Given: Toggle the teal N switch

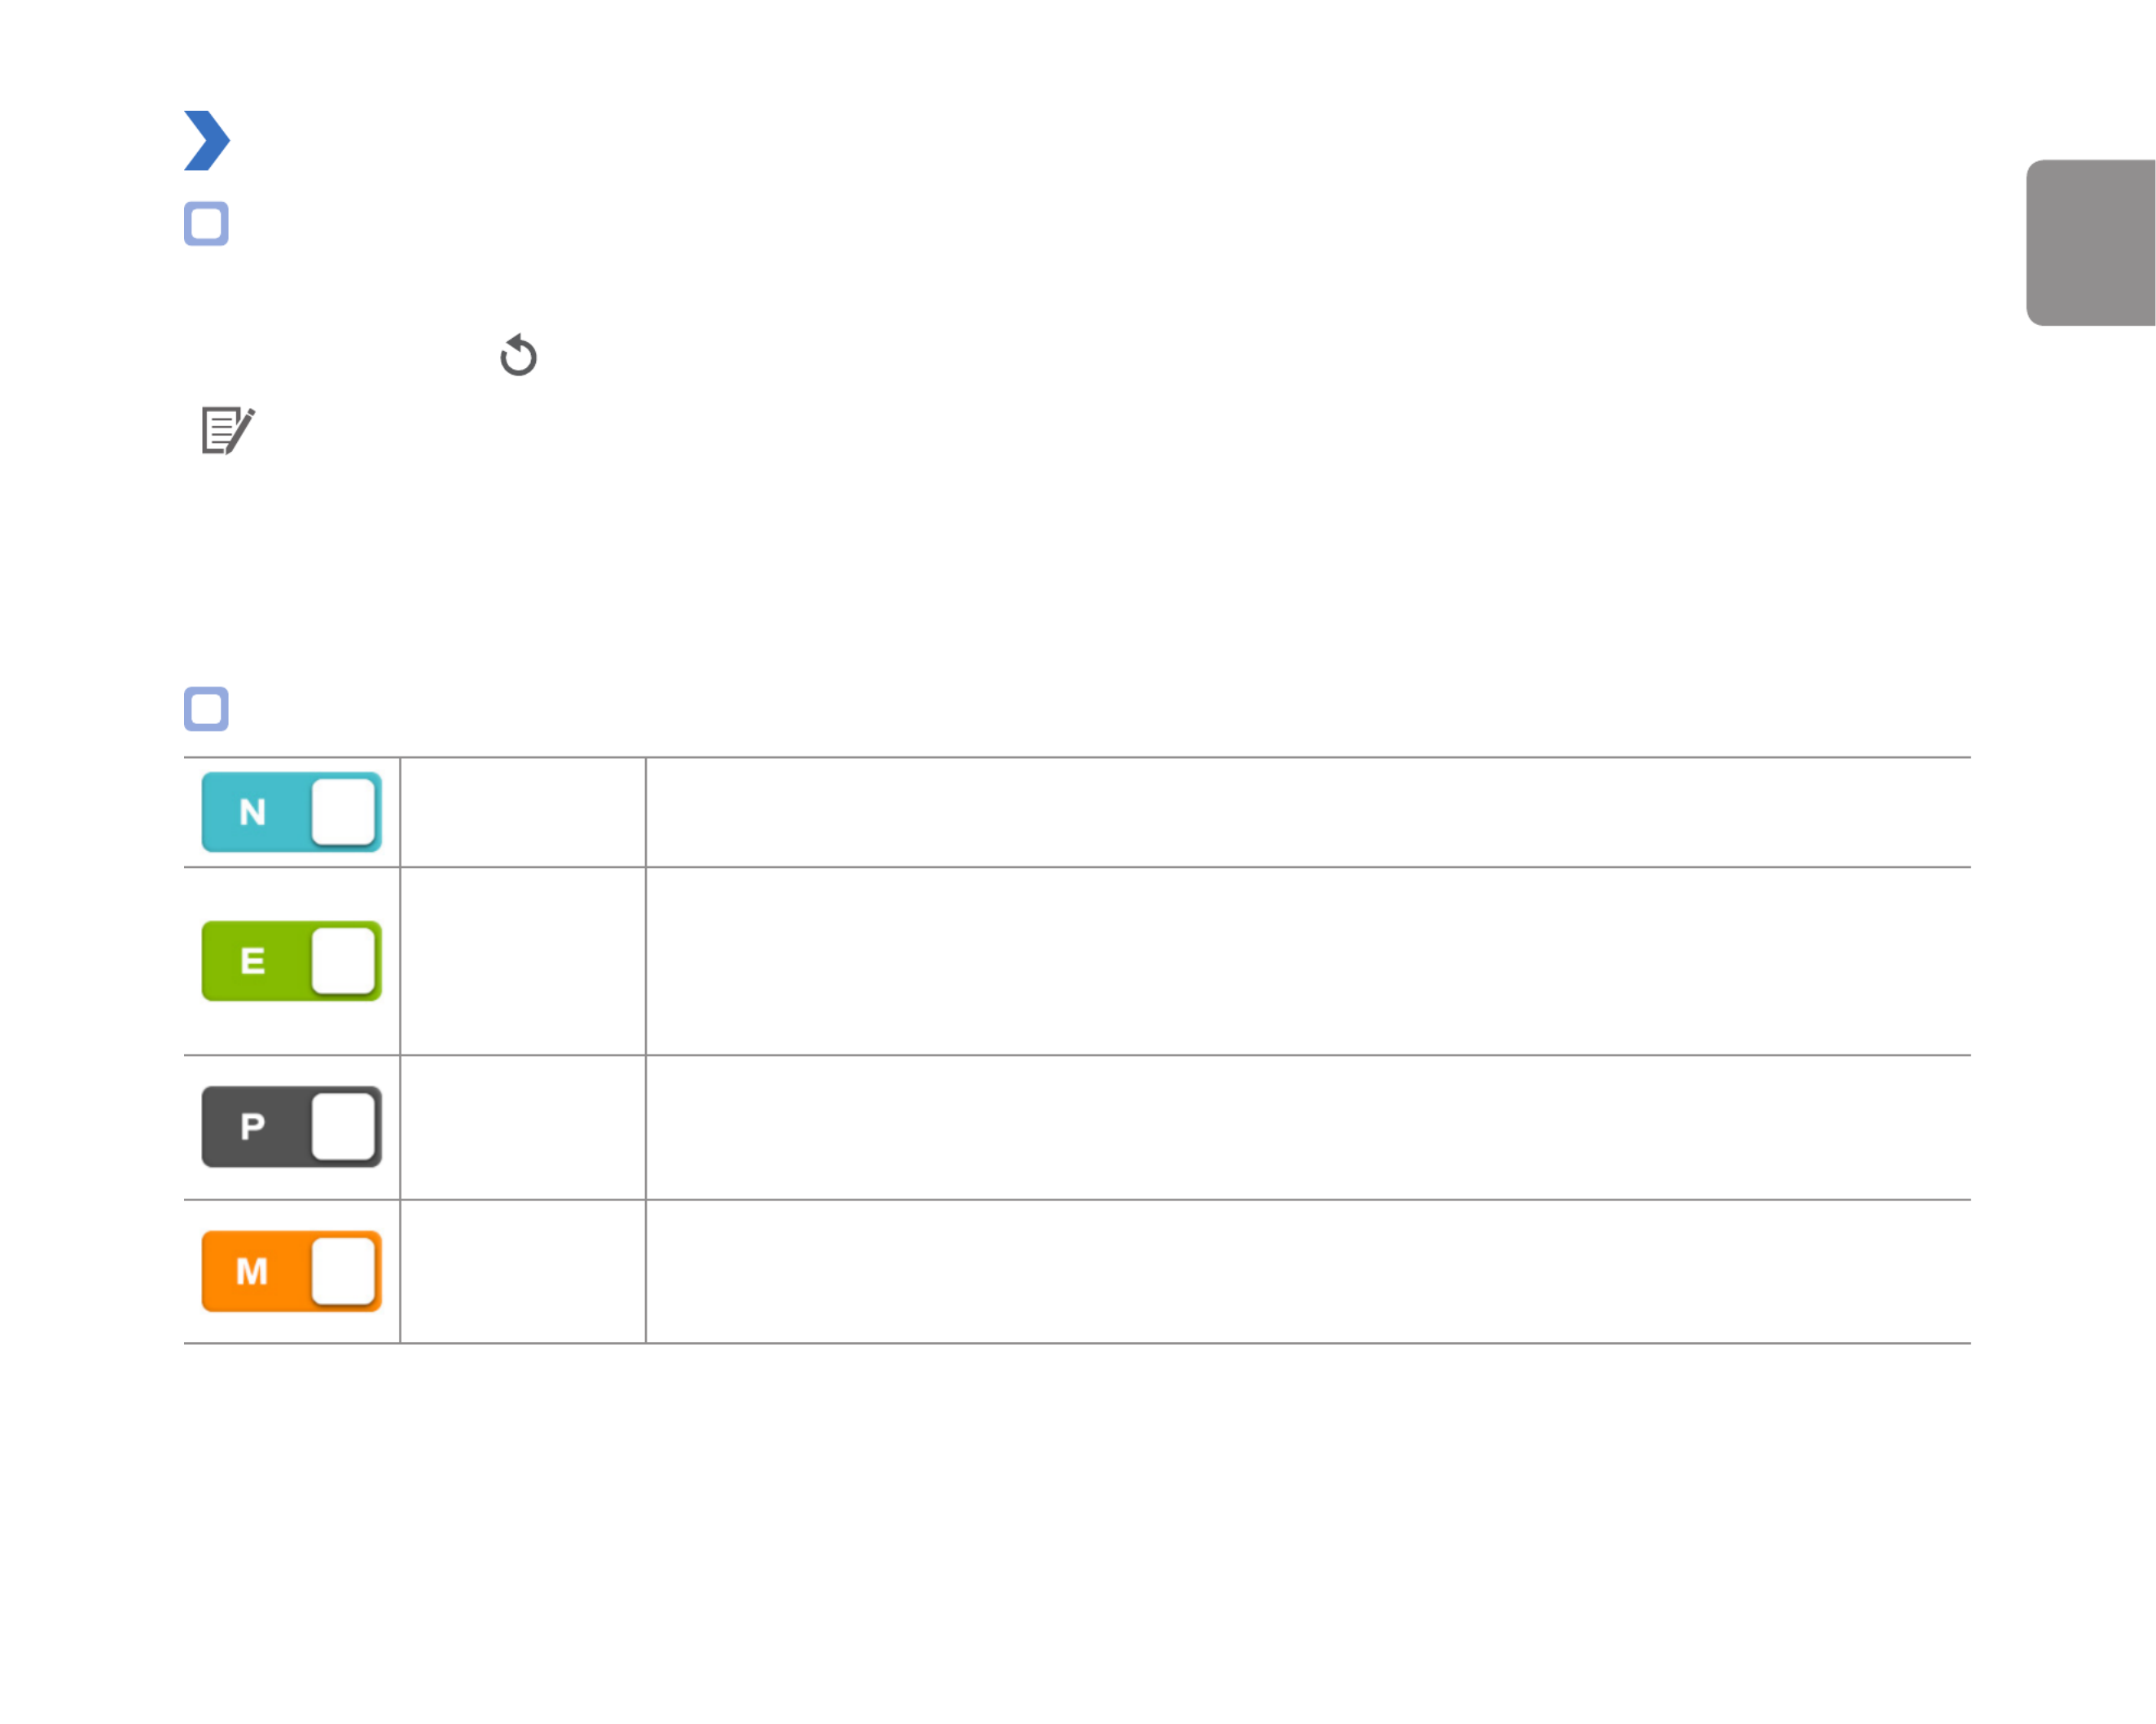Looking at the screenshot, I should [292, 812].
